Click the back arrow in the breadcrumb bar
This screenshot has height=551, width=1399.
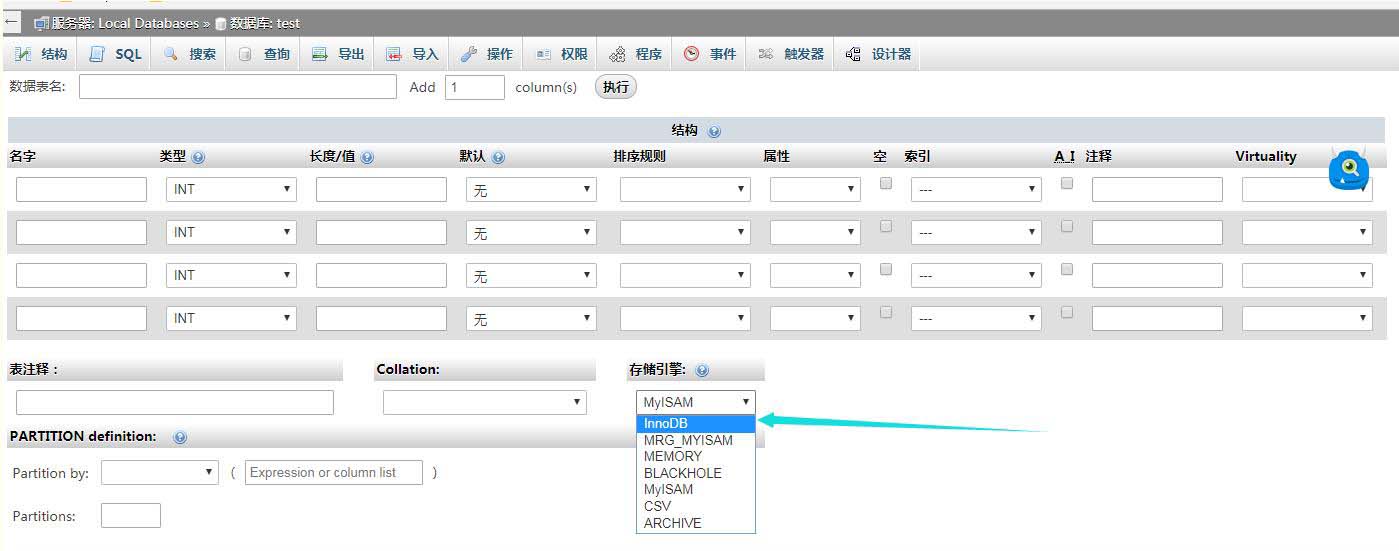(12, 21)
